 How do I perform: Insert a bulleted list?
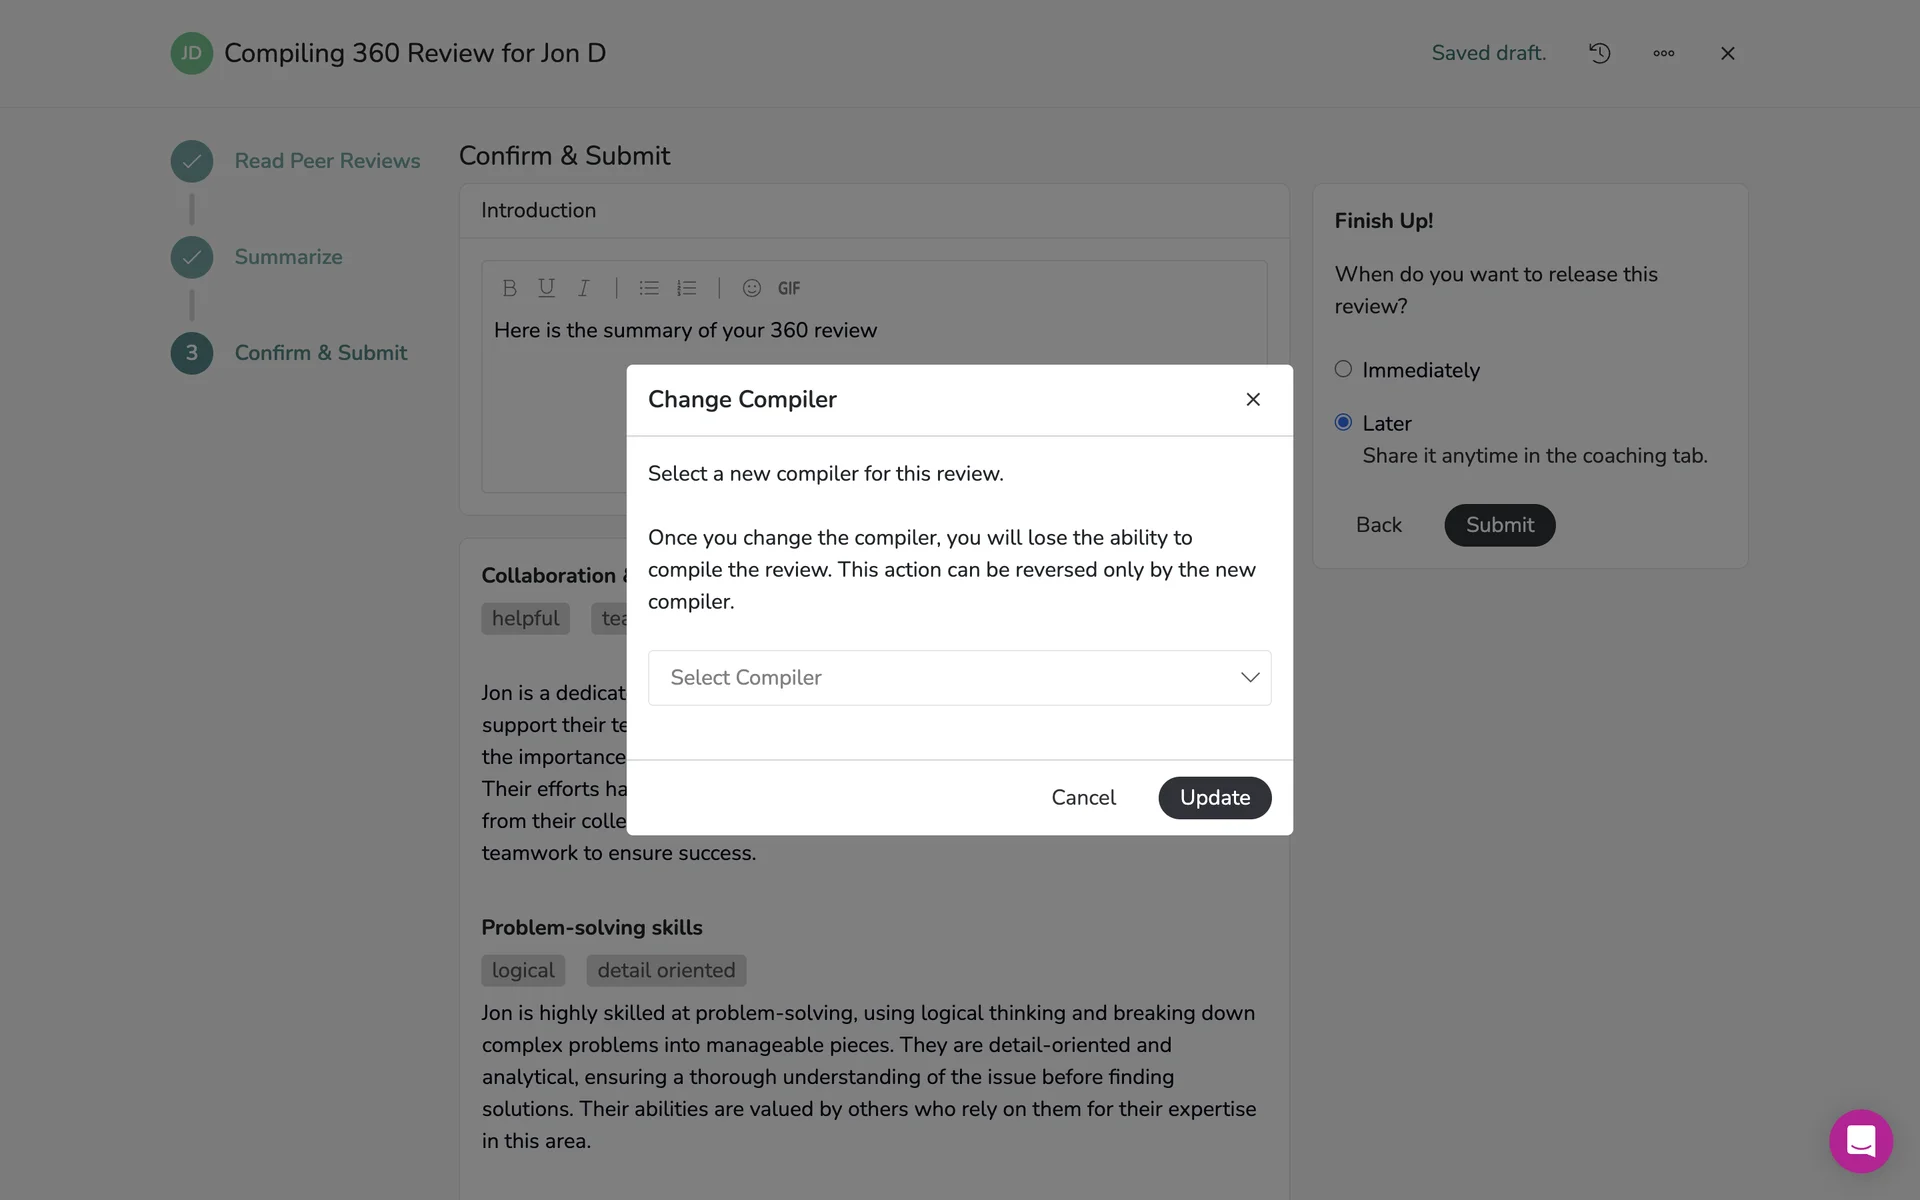649,288
